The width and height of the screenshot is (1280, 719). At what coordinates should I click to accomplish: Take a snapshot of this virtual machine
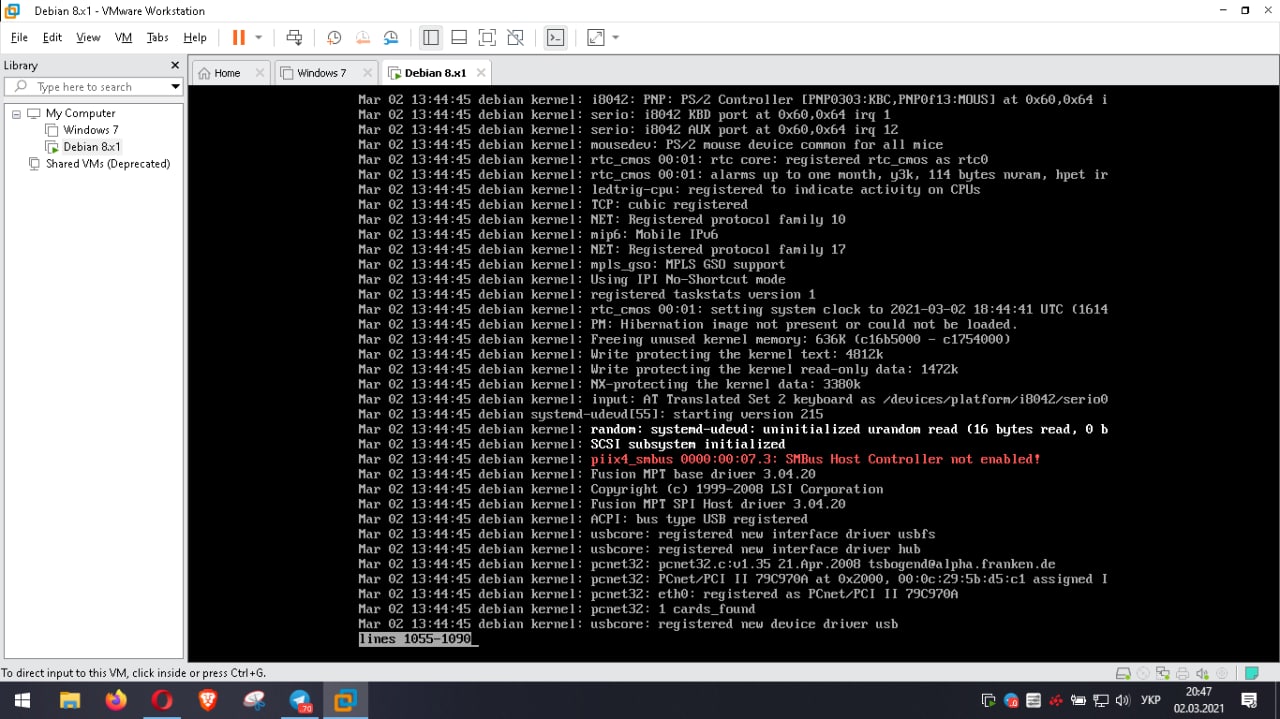(x=334, y=37)
